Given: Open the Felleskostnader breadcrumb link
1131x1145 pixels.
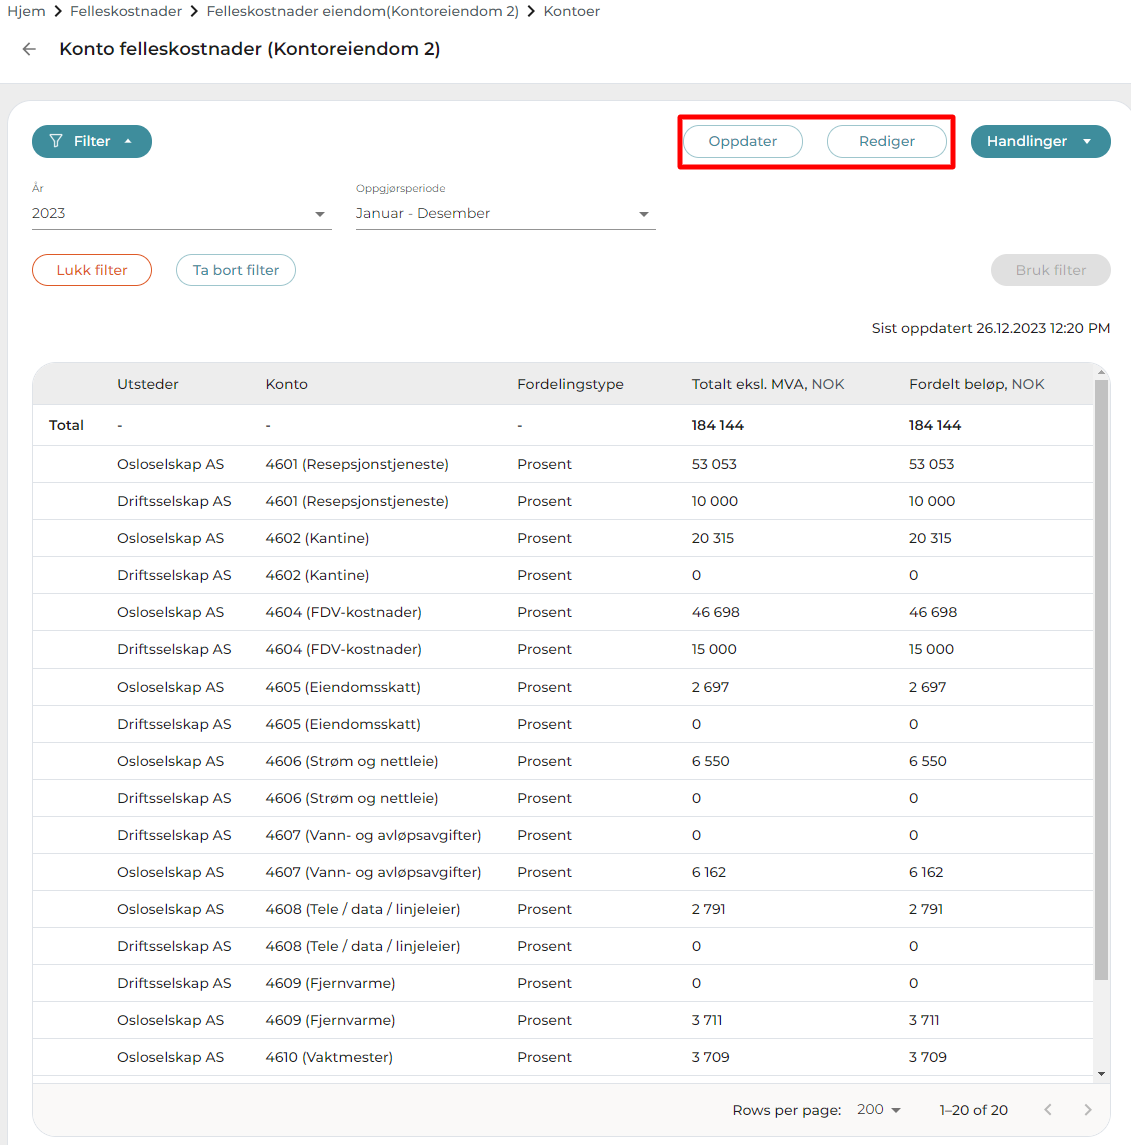Looking at the screenshot, I should tap(126, 11).
